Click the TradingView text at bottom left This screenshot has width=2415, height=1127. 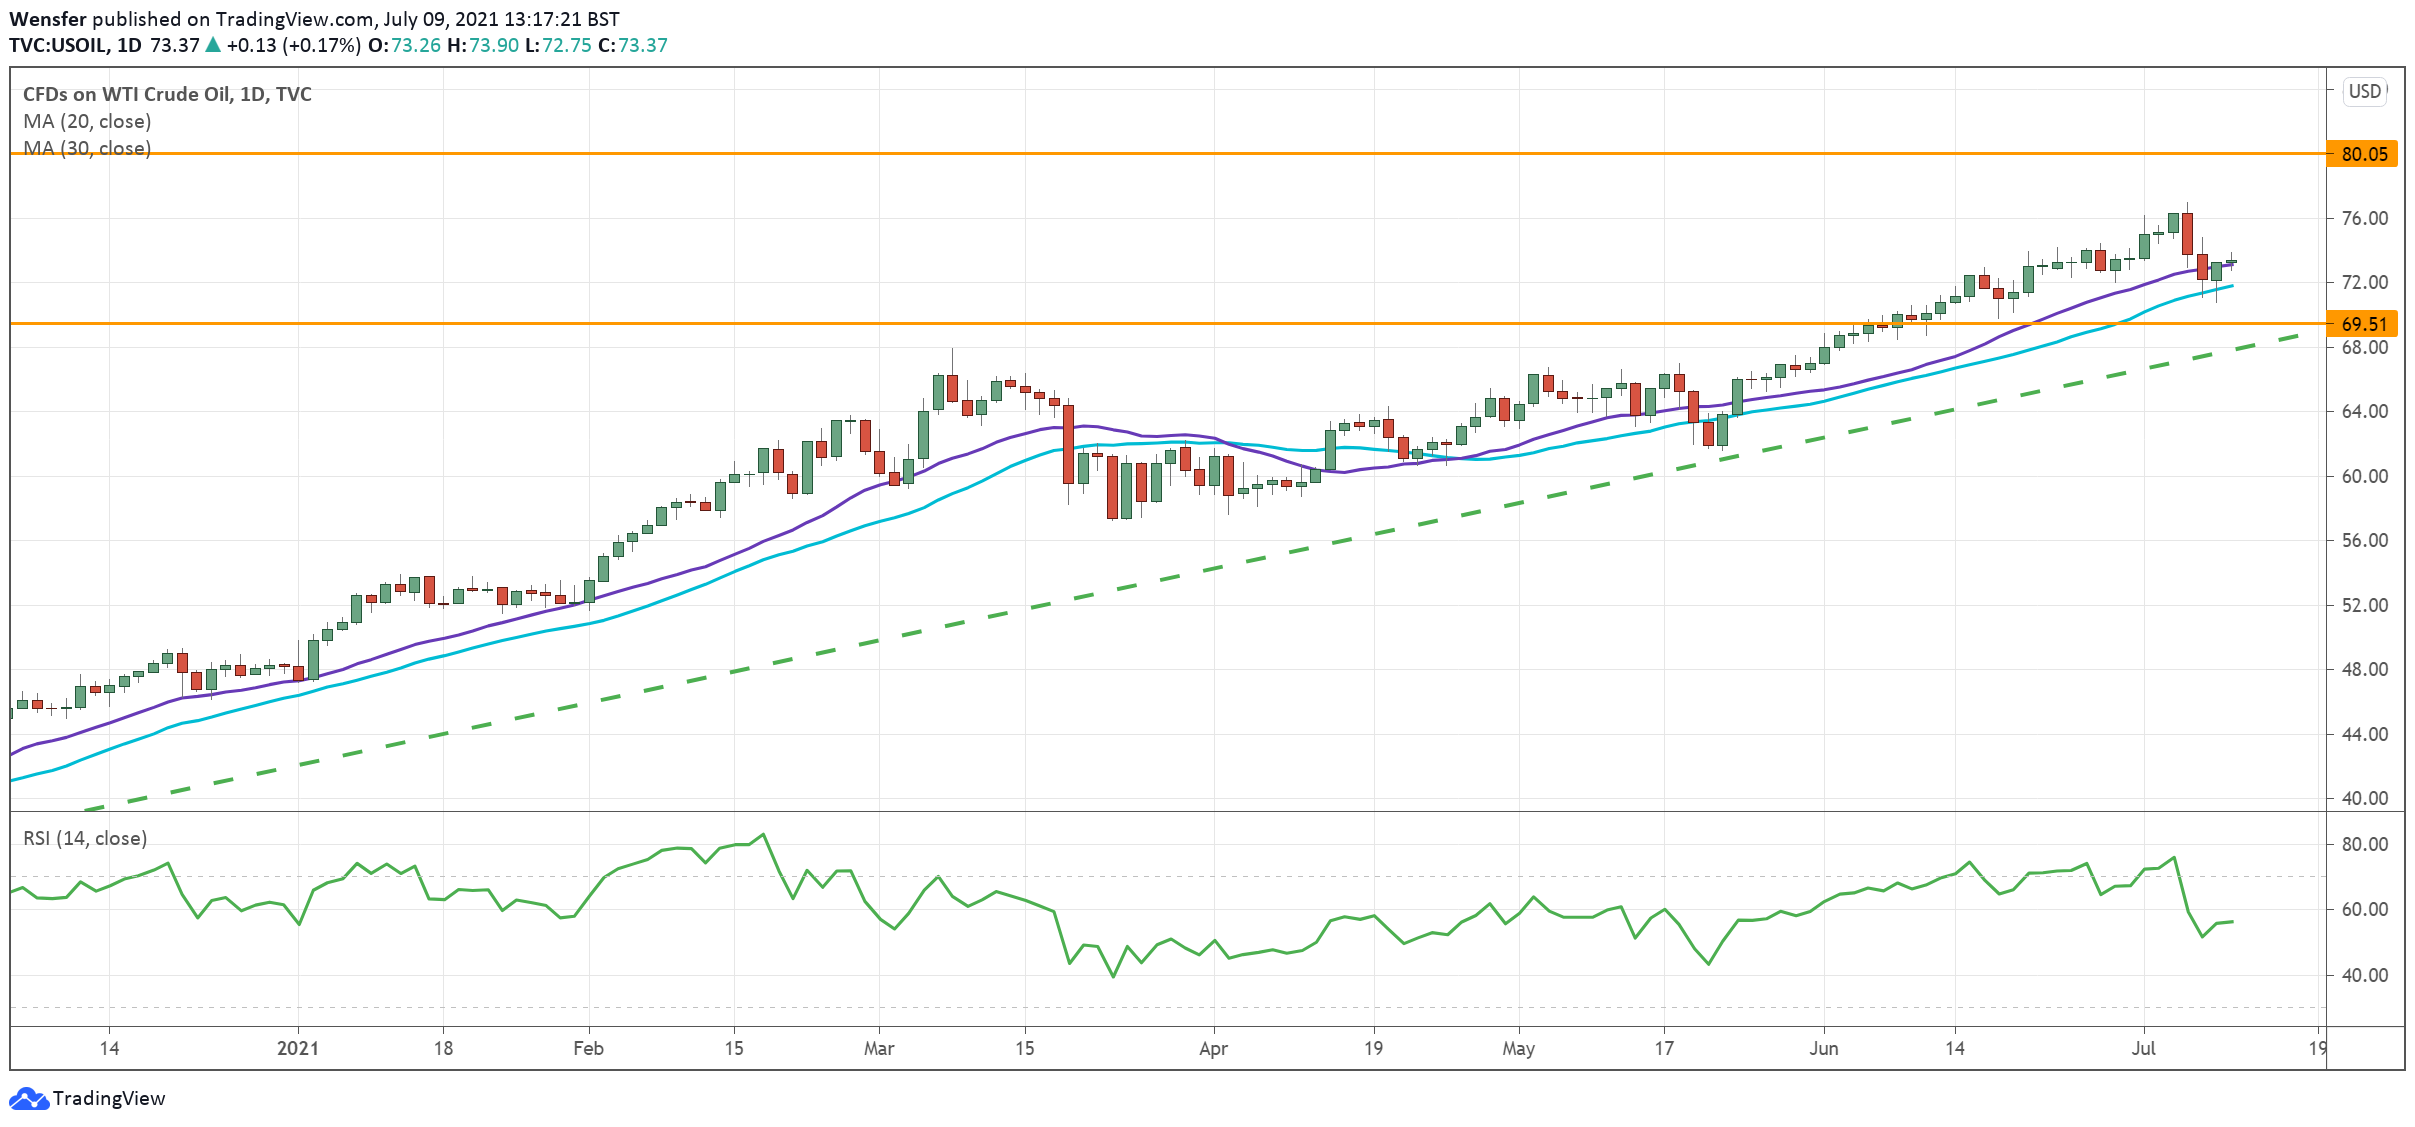point(109,1098)
